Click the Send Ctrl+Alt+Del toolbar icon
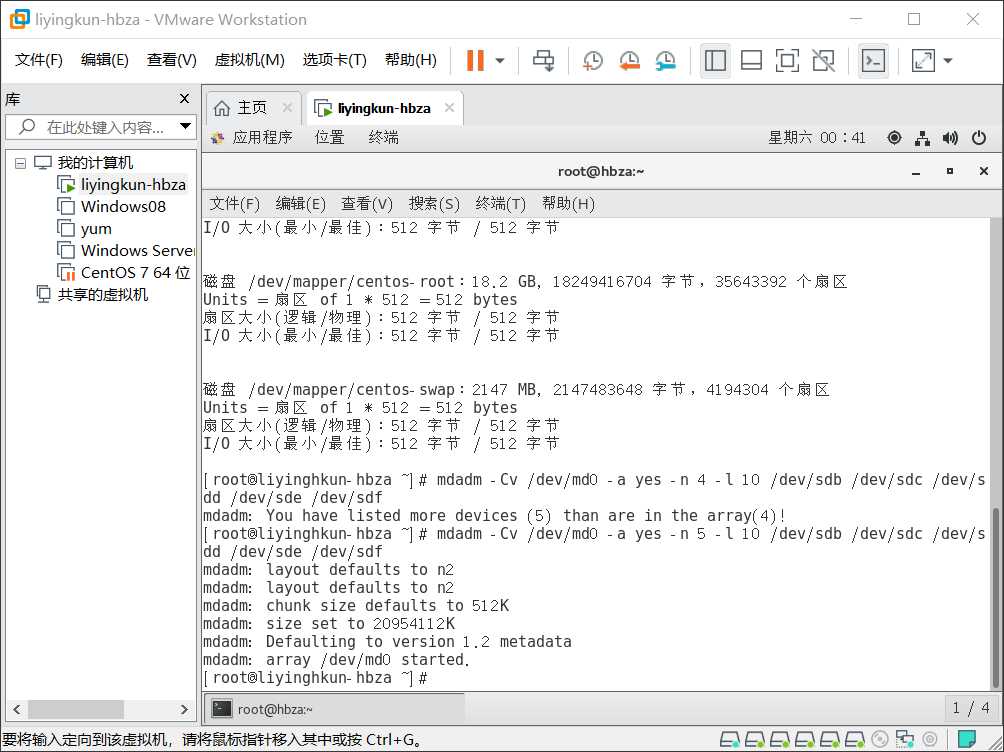The image size is (1004, 752). [544, 61]
